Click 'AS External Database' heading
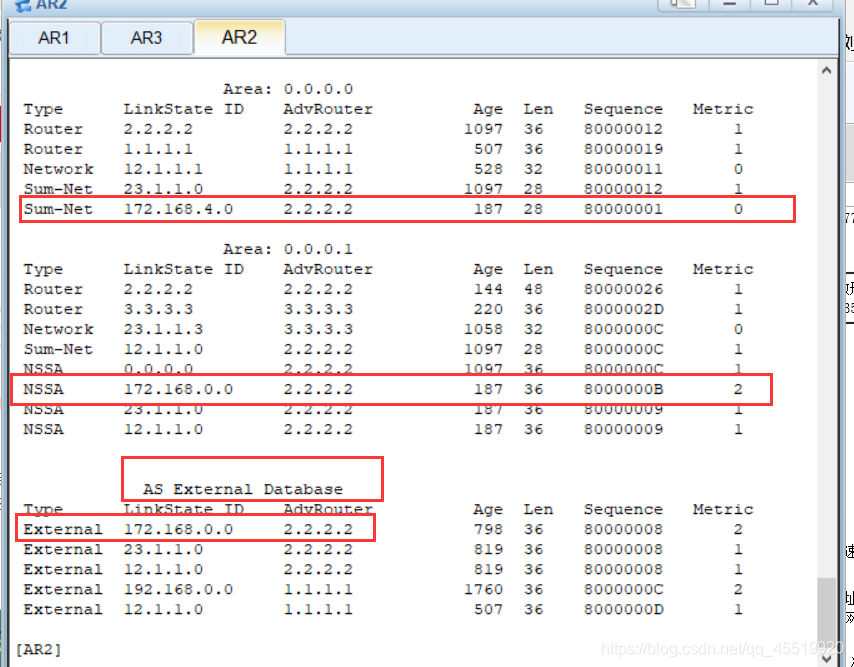This screenshot has width=854, height=667. point(243,489)
